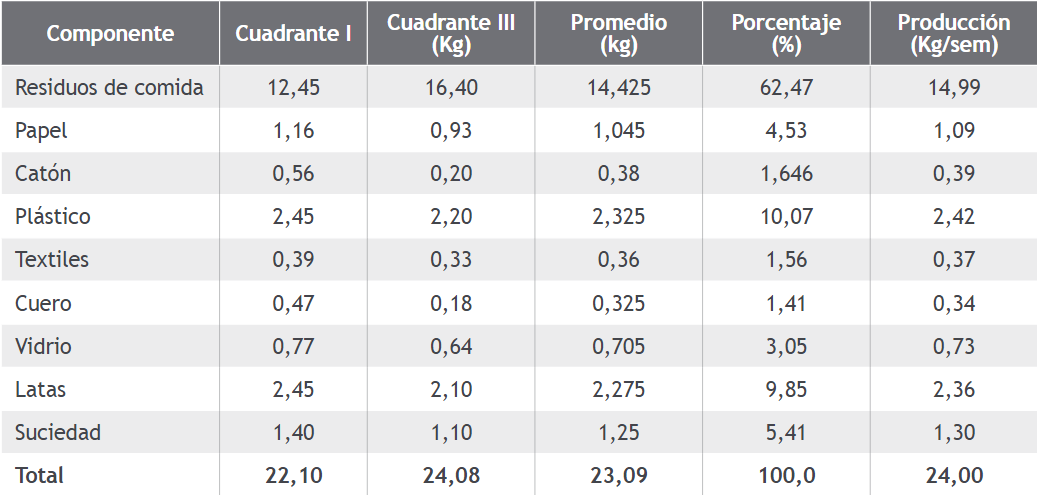Click the Suciedad row label
The height and width of the screenshot is (495, 1037).
pyautogui.click(x=58, y=432)
